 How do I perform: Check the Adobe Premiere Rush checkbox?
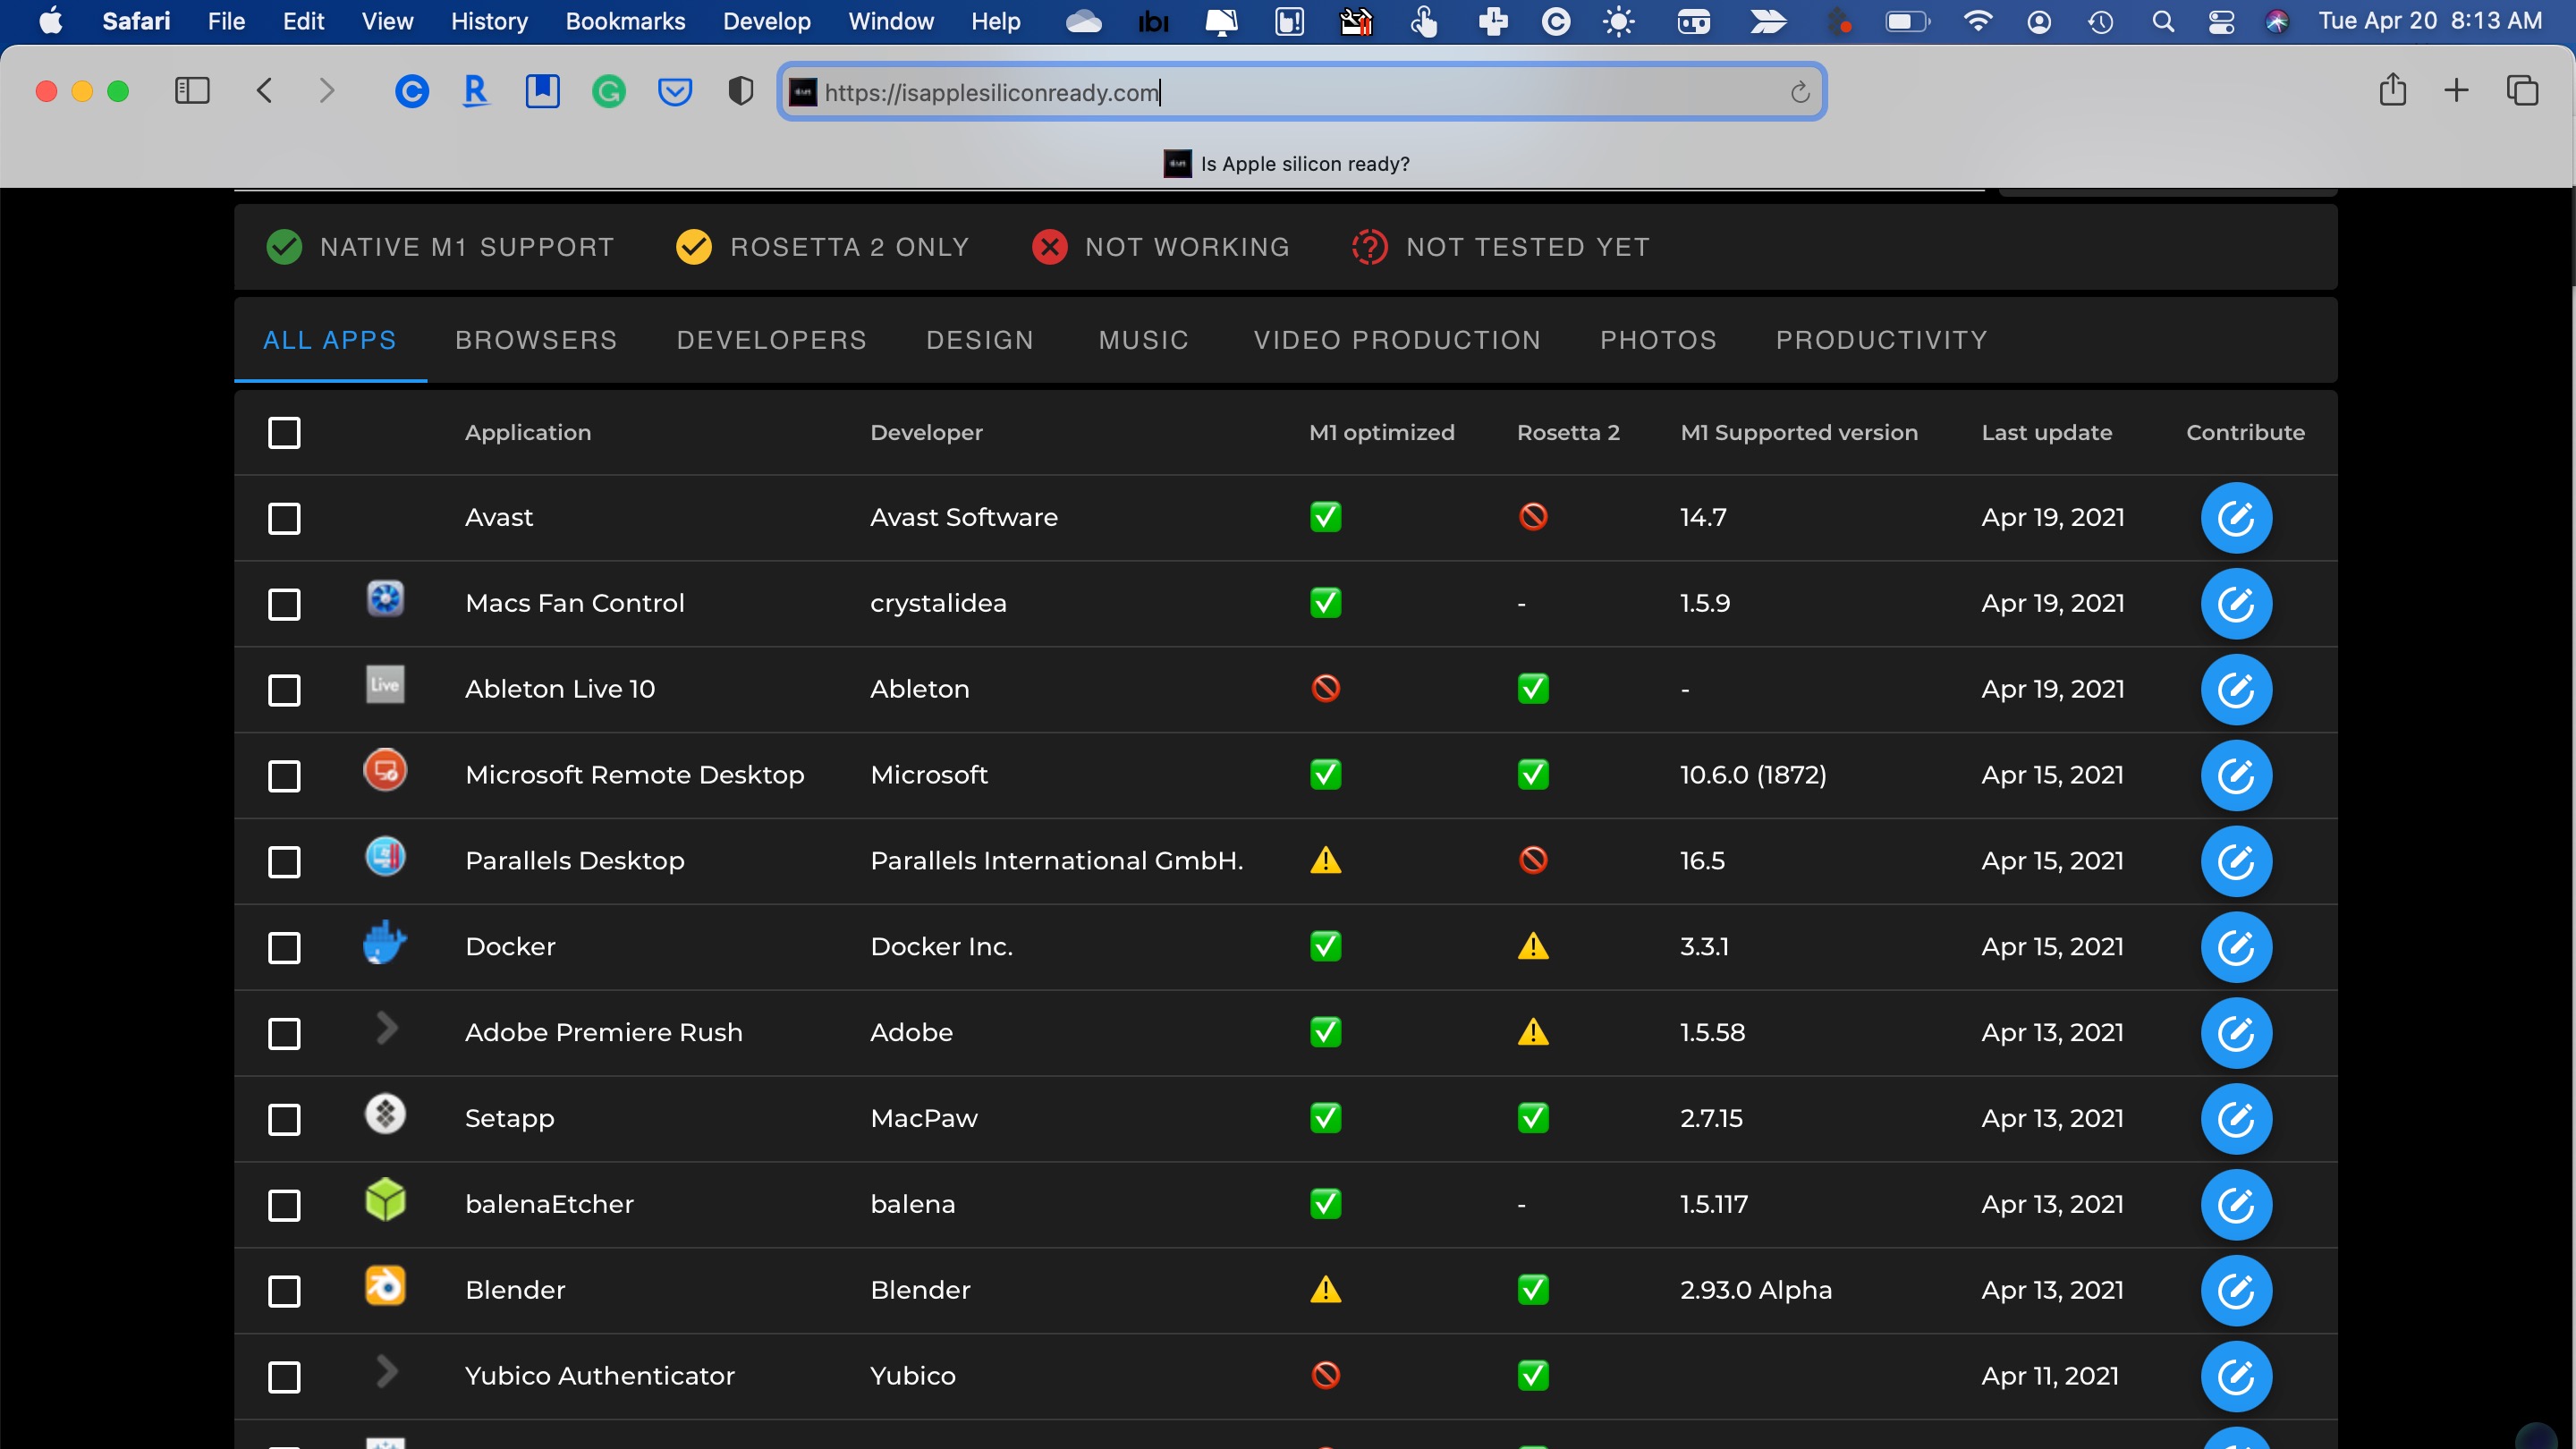click(285, 1034)
